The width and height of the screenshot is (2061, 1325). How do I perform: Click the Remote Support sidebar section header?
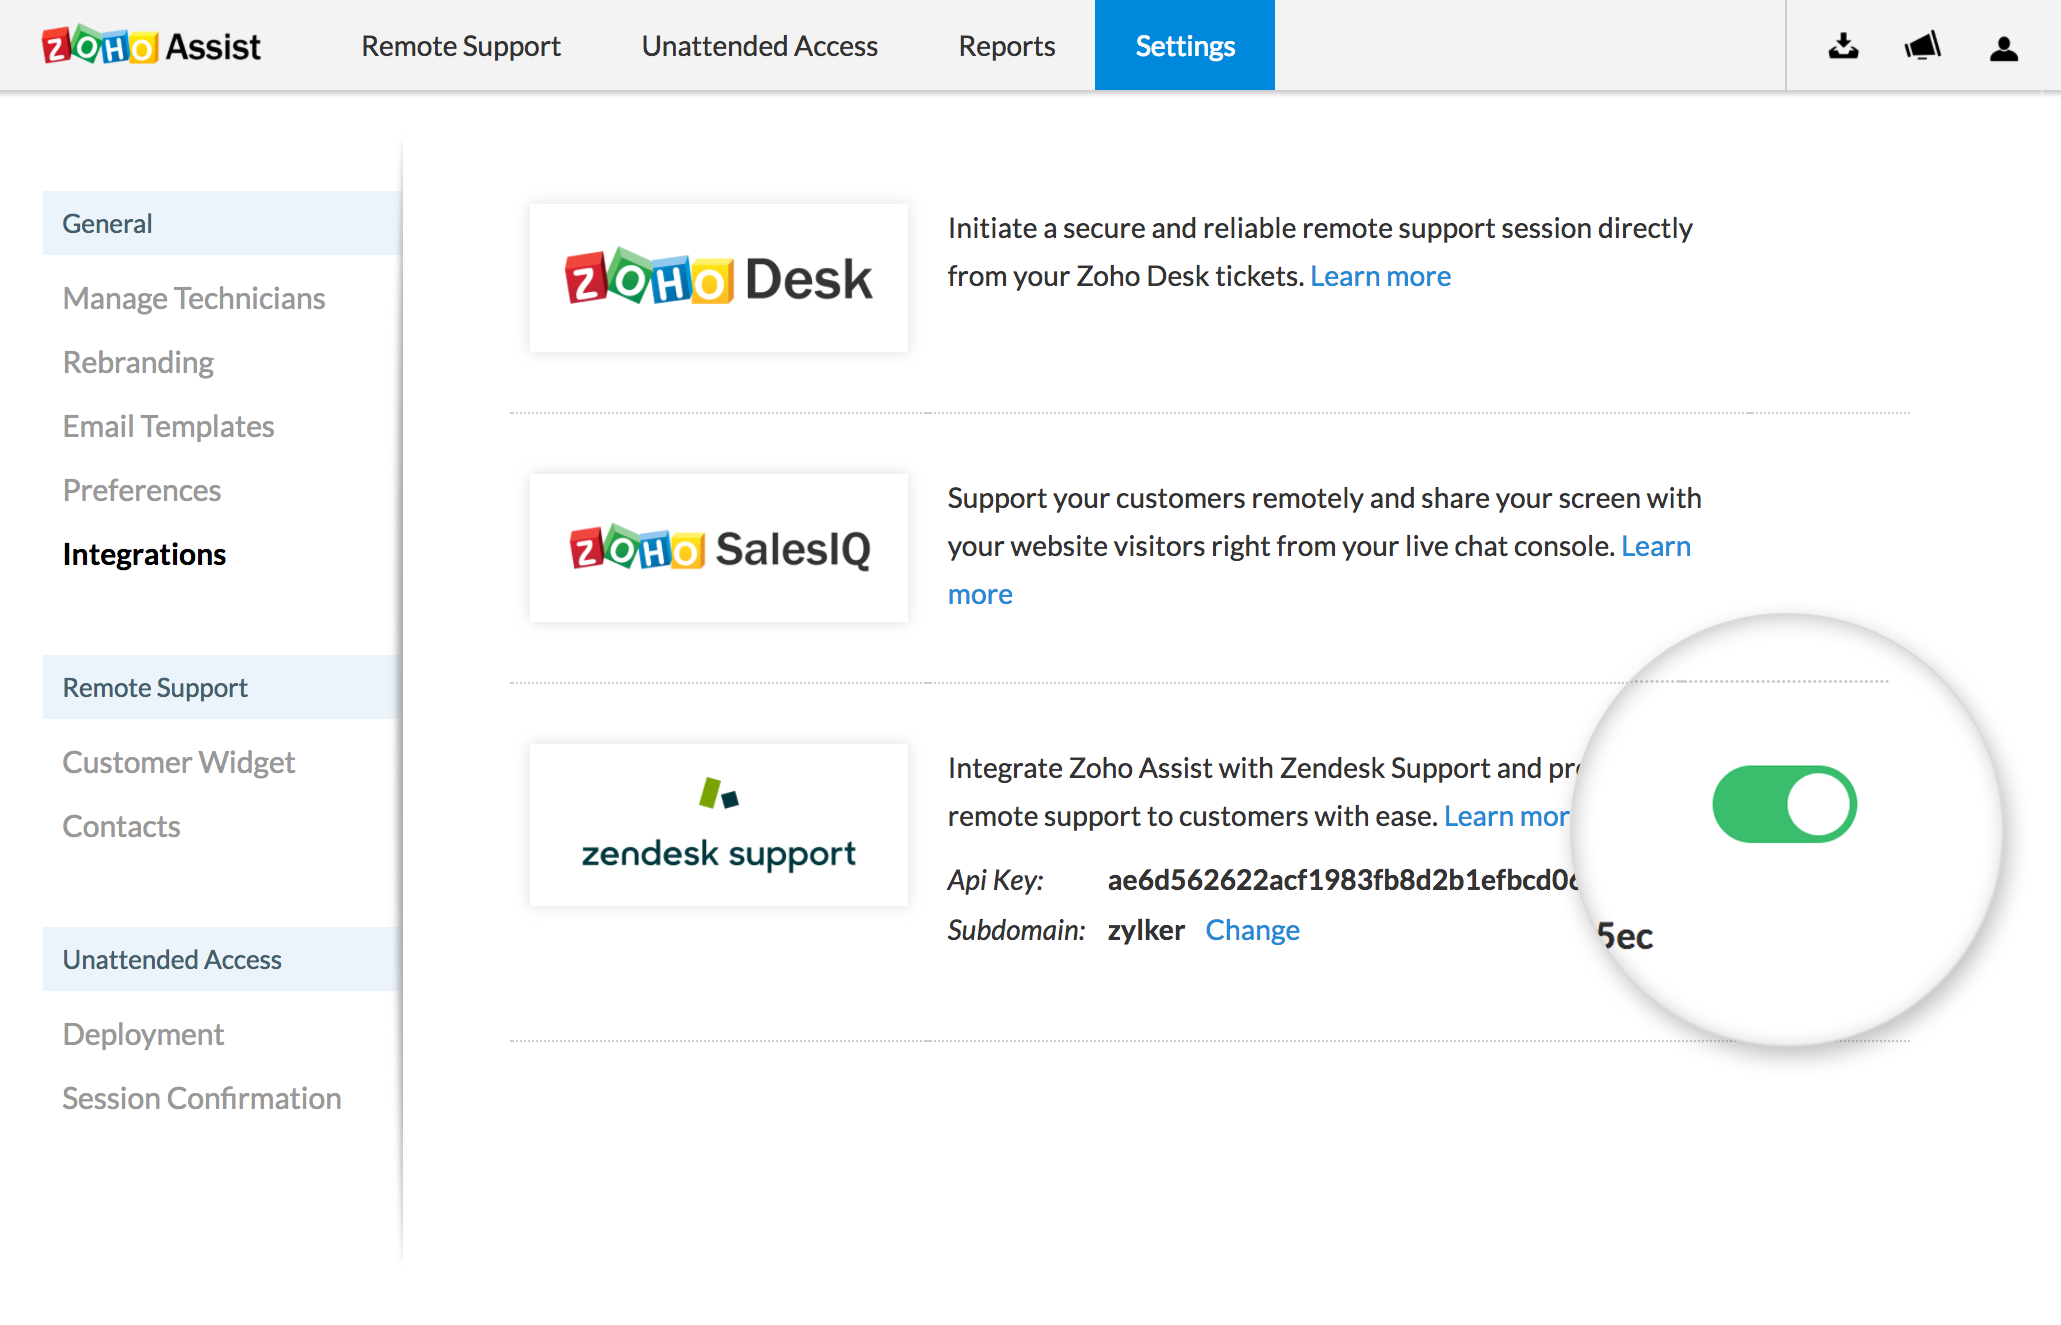click(222, 687)
